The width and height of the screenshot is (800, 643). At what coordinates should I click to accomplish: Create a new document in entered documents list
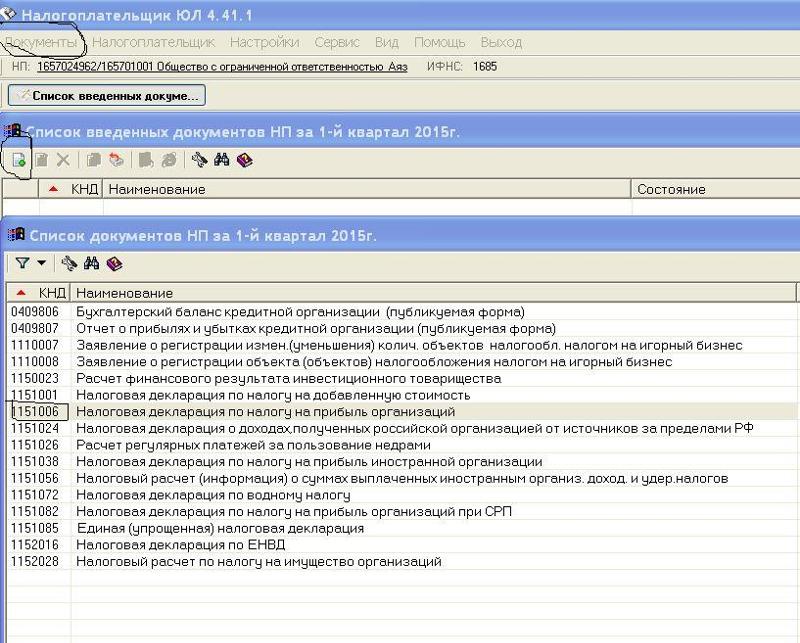(19, 160)
